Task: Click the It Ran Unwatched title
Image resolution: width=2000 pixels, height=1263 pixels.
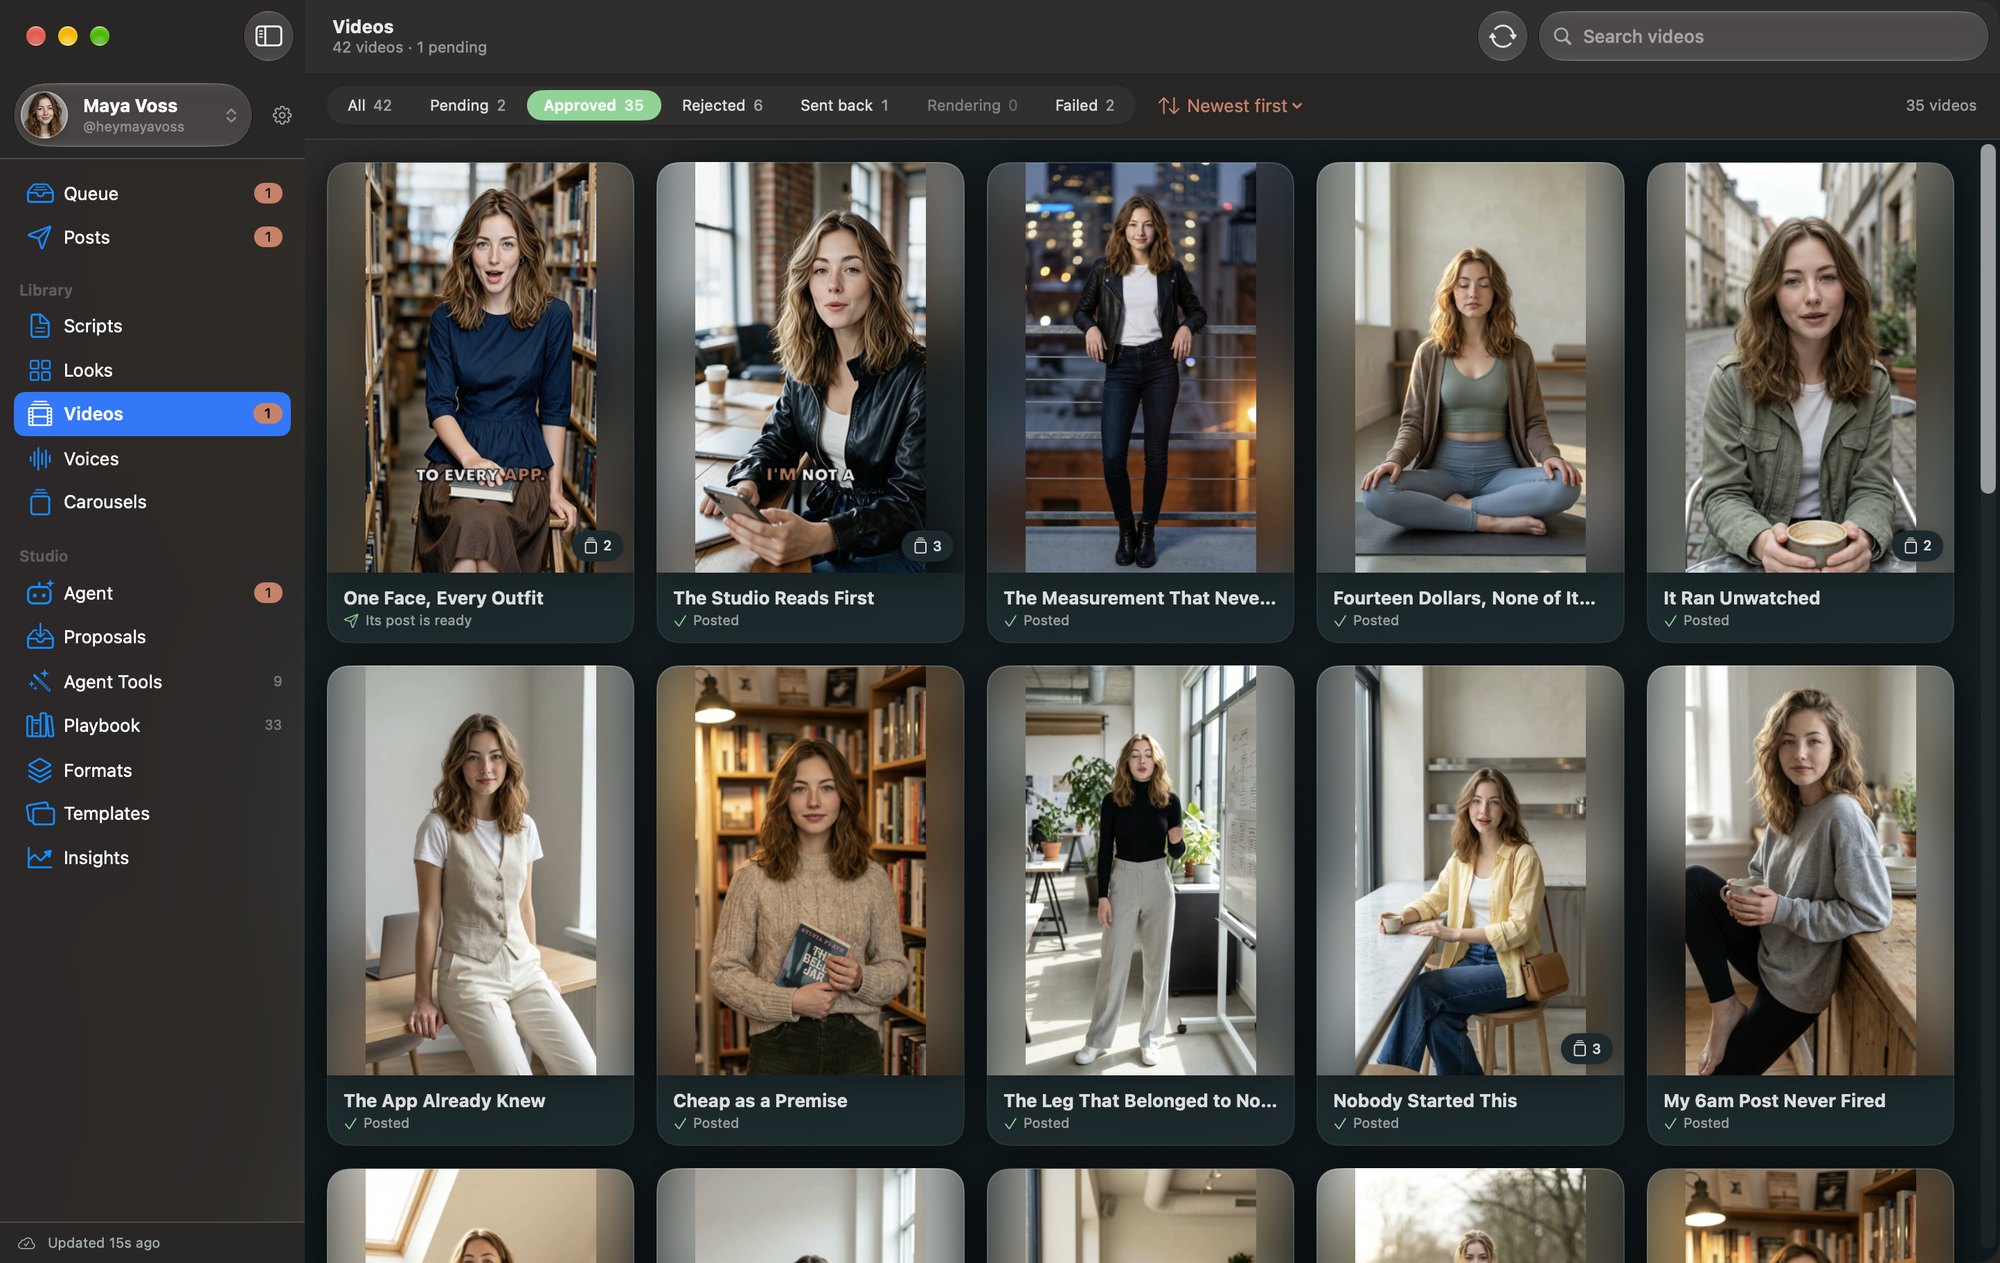Action: click(x=1741, y=598)
